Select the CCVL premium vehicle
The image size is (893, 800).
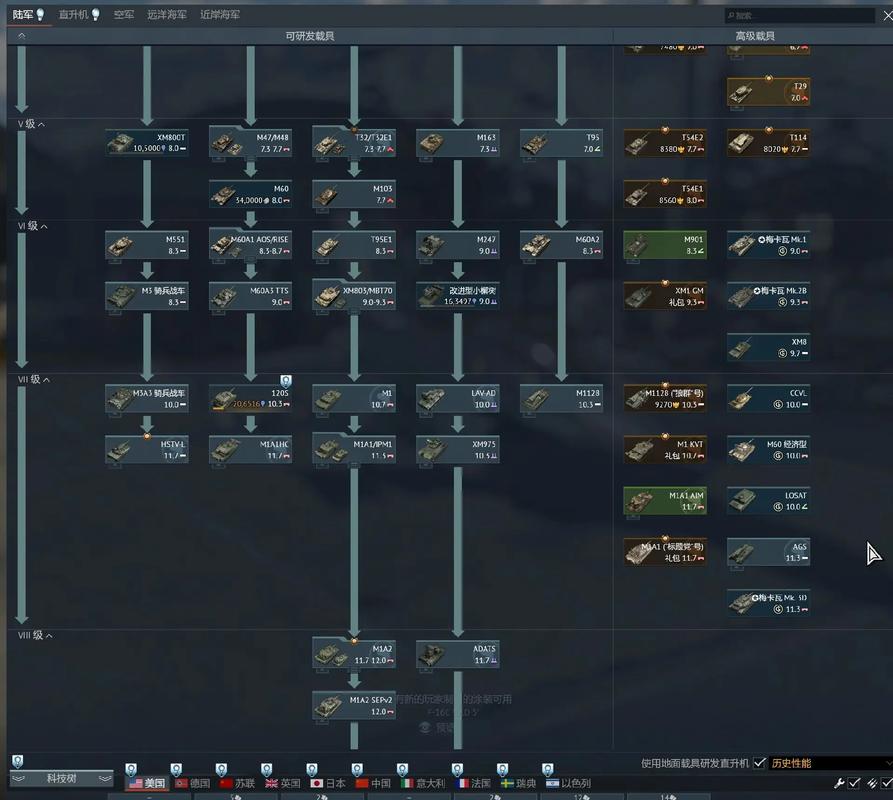pos(769,398)
